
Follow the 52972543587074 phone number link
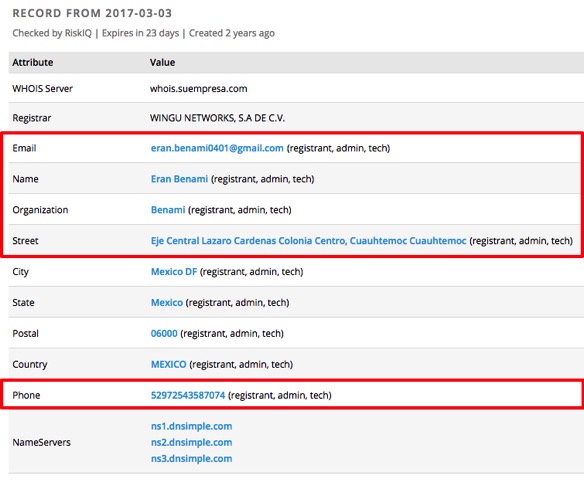click(188, 396)
